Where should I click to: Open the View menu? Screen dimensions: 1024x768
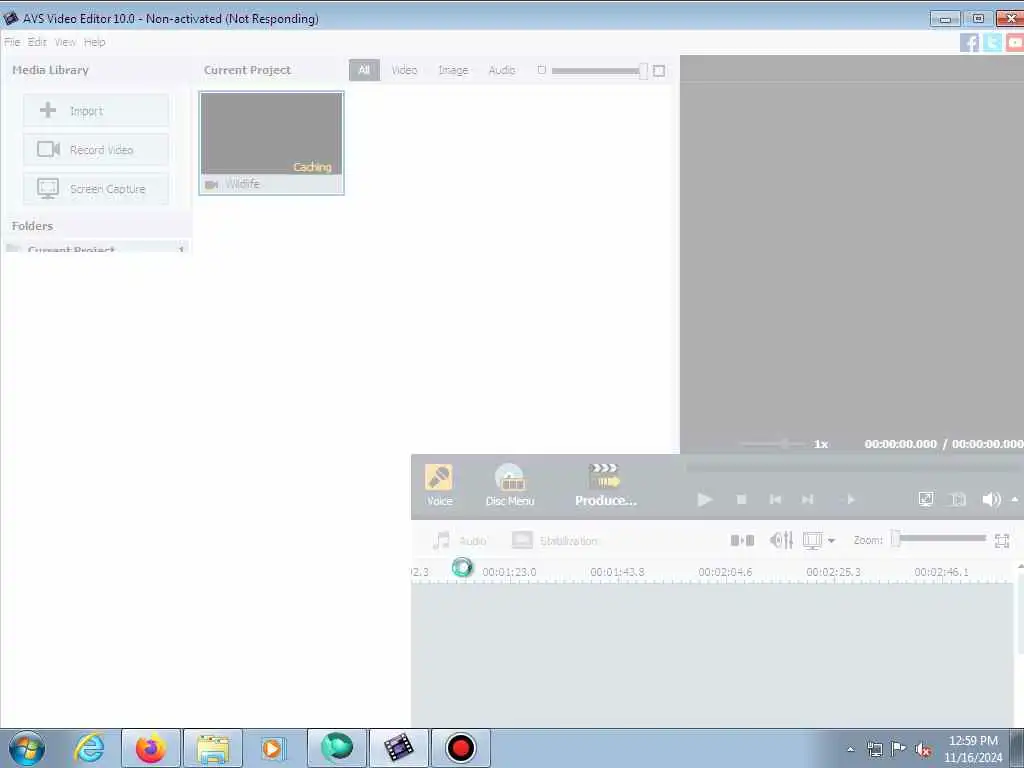[65, 42]
